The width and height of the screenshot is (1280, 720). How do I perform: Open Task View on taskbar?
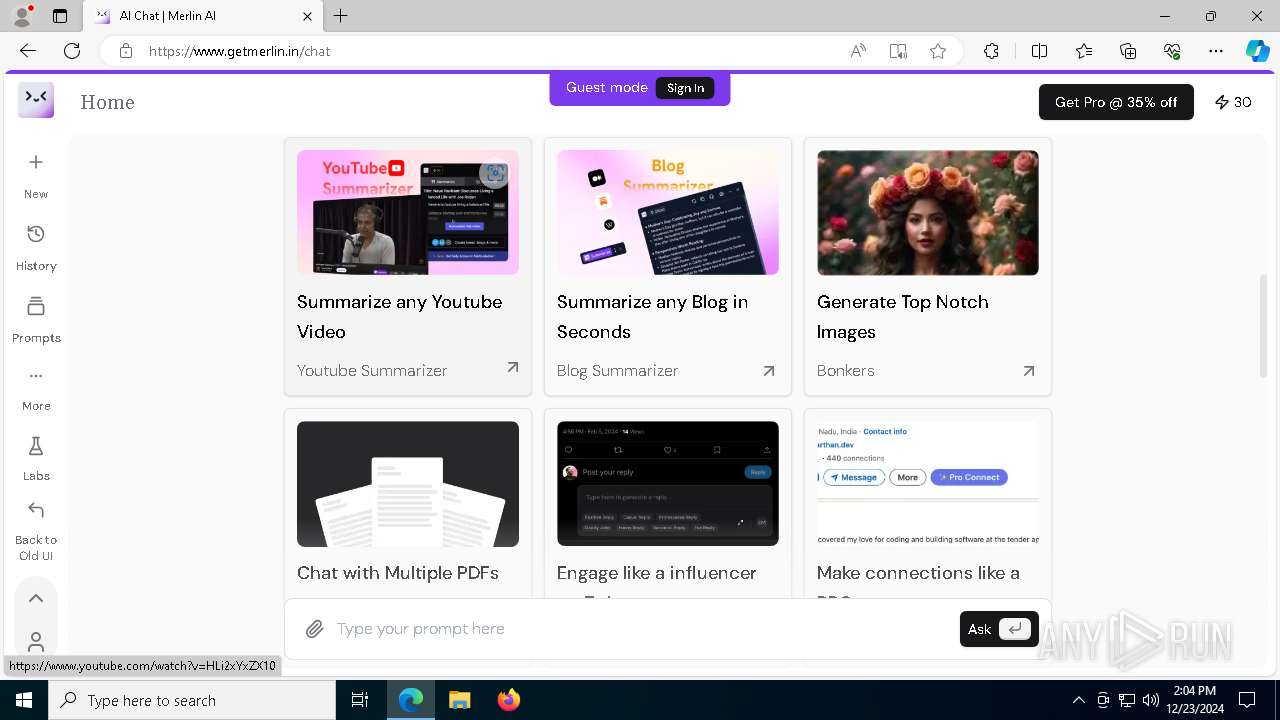pyautogui.click(x=360, y=700)
